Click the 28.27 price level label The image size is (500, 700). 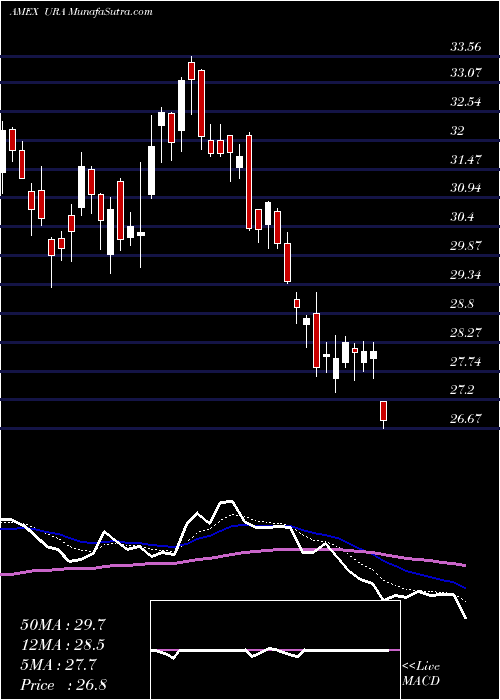click(x=466, y=333)
